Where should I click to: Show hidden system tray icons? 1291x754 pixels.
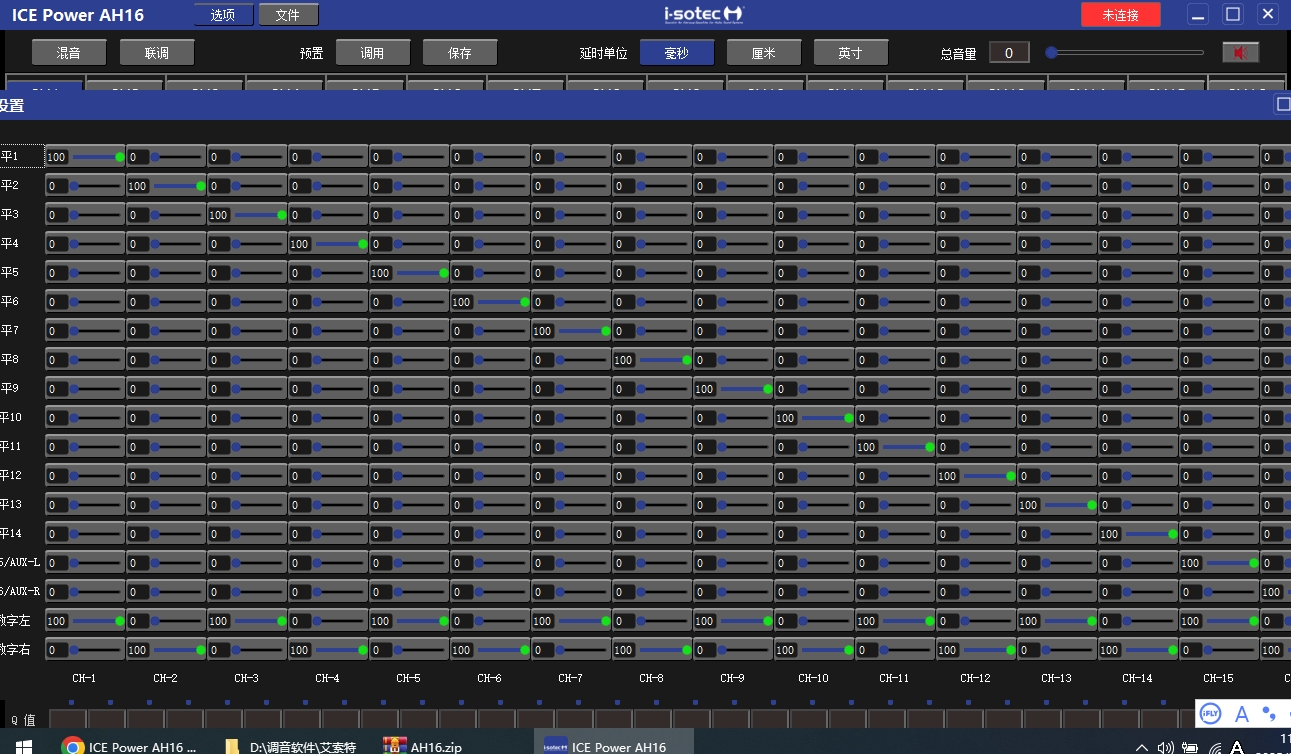pos(1142,747)
